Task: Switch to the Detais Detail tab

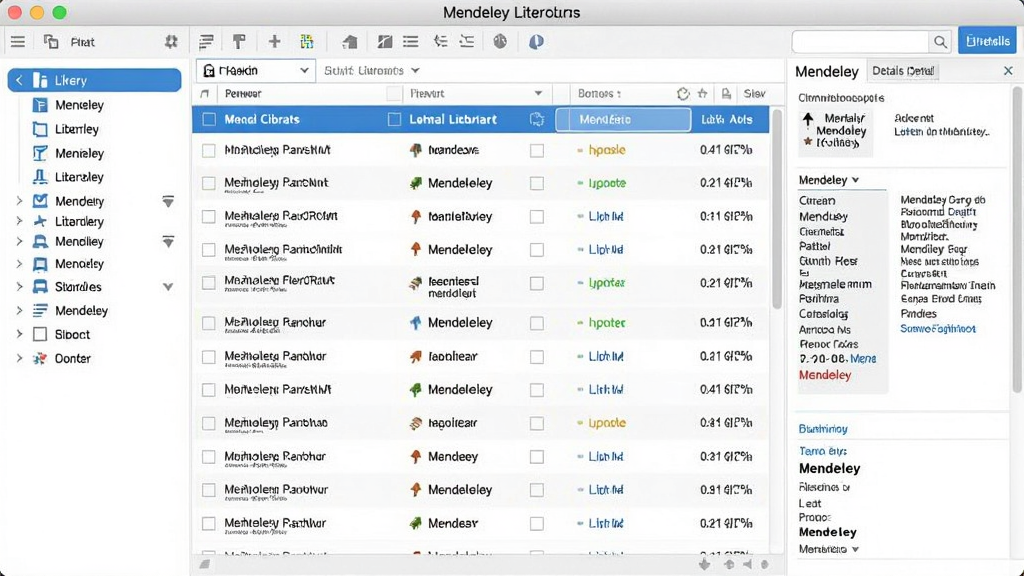Action: tap(903, 71)
